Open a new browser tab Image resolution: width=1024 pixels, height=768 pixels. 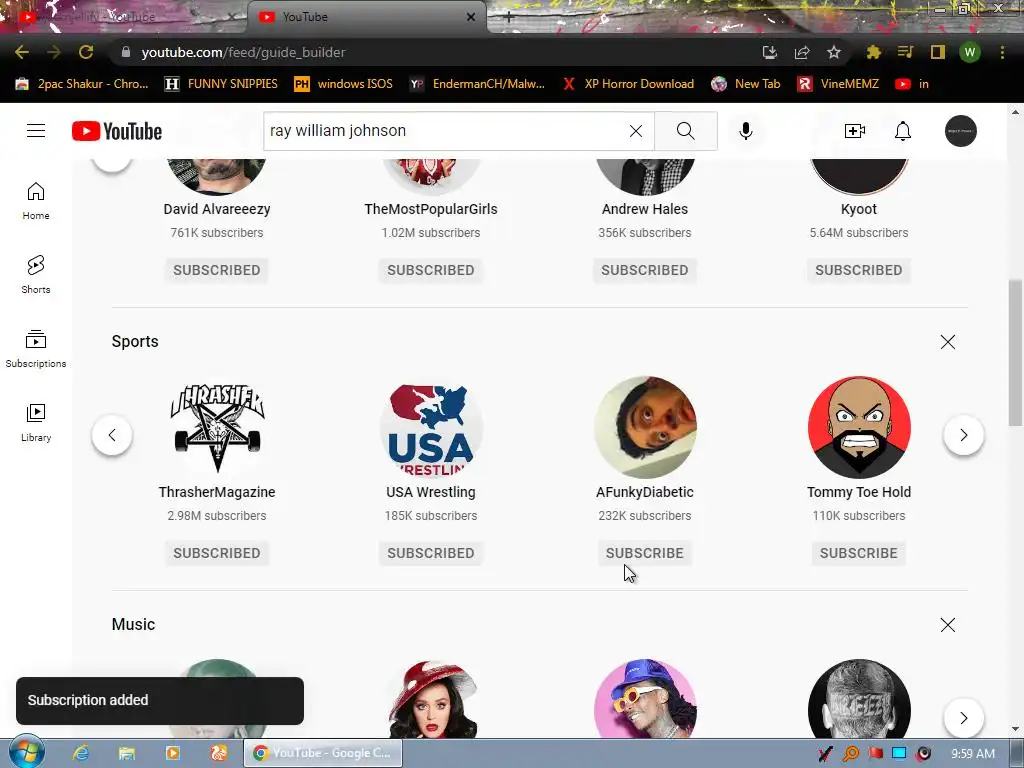508,18
